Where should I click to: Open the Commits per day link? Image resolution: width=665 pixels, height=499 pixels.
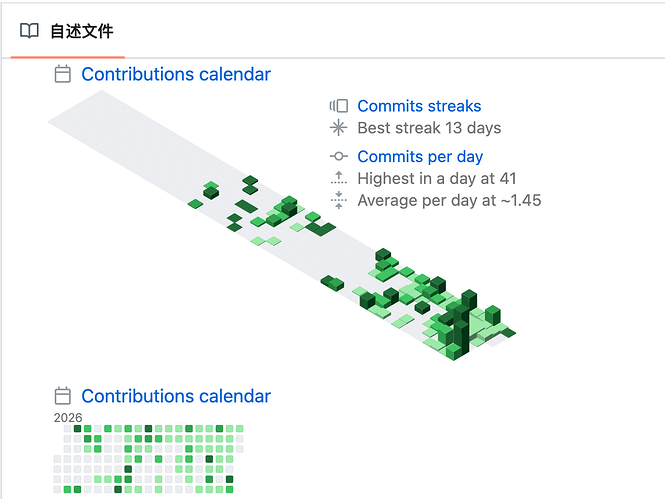coord(420,157)
